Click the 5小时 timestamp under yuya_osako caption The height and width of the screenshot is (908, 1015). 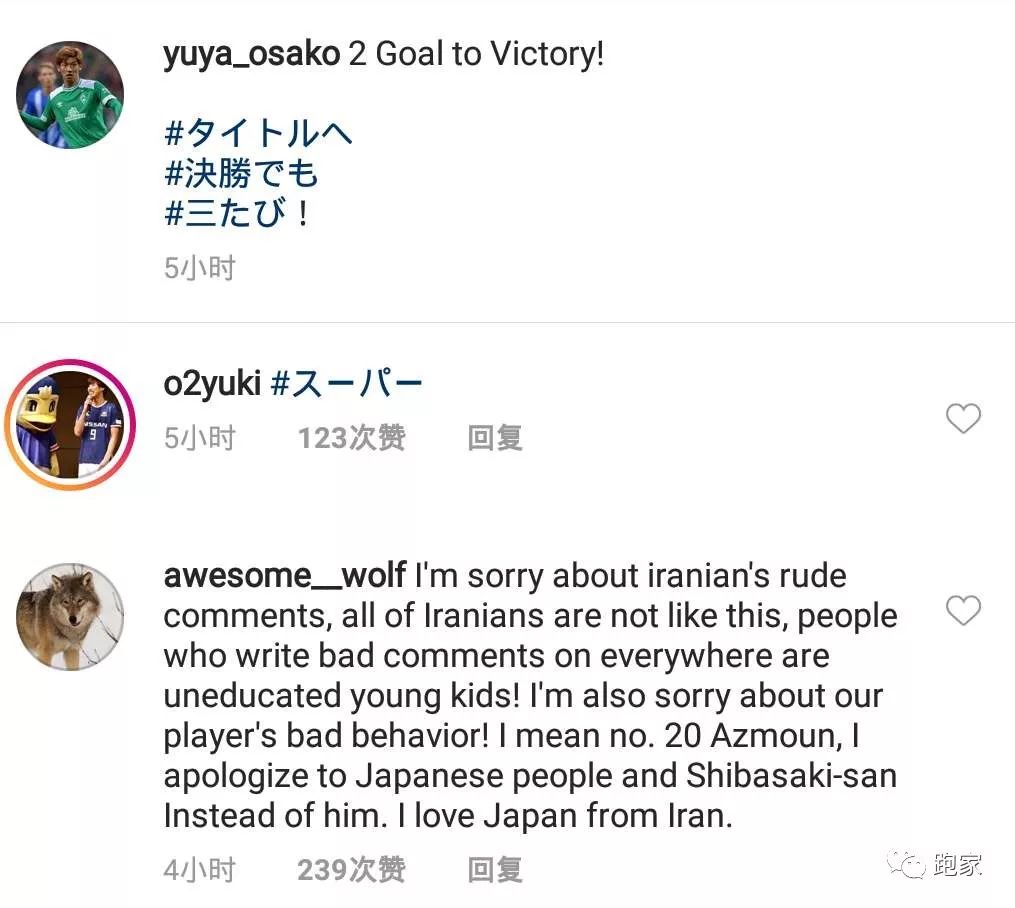(200, 268)
